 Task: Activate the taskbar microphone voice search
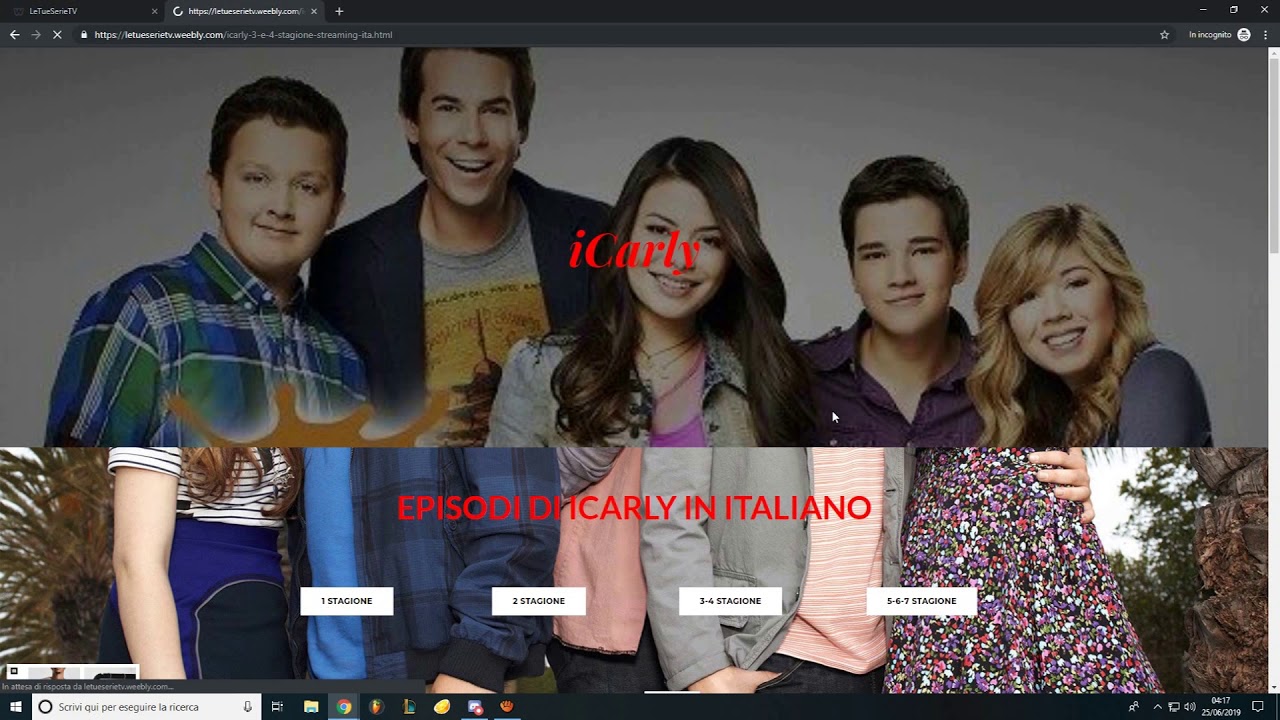click(248, 707)
